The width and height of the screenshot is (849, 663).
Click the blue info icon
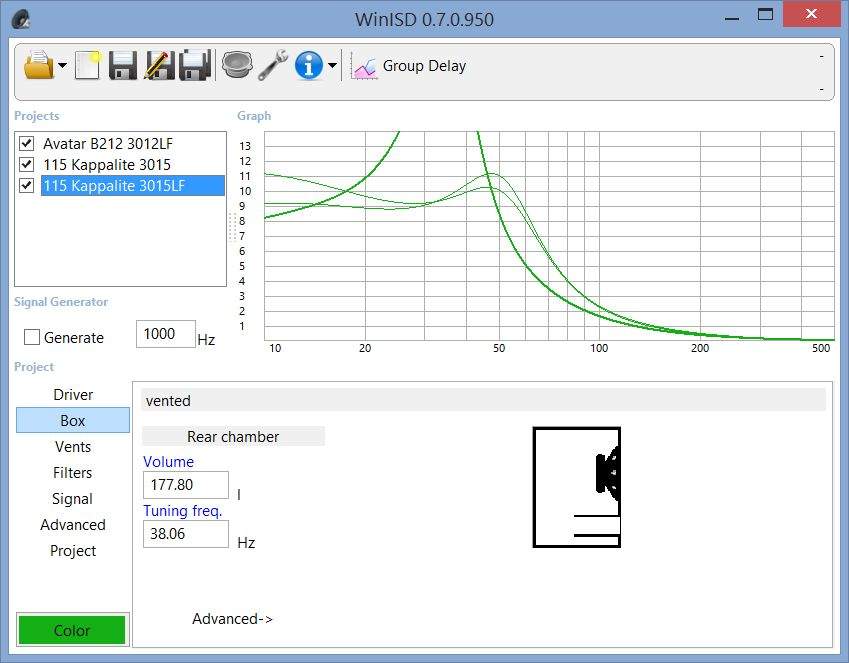point(309,66)
